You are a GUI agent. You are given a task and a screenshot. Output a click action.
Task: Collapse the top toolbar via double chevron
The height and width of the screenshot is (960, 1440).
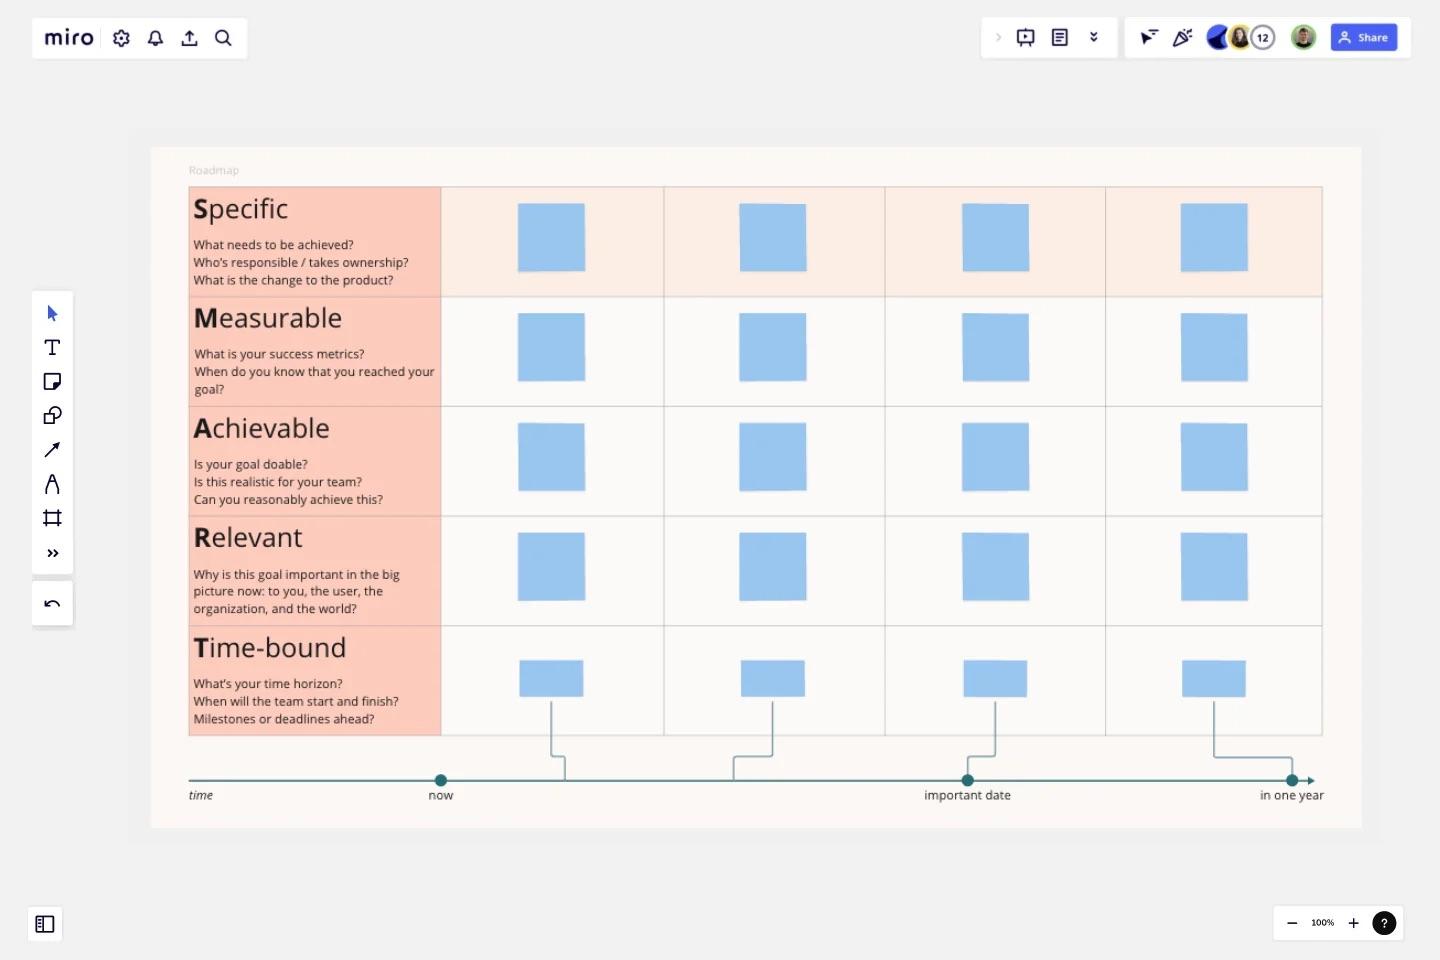(x=1093, y=37)
